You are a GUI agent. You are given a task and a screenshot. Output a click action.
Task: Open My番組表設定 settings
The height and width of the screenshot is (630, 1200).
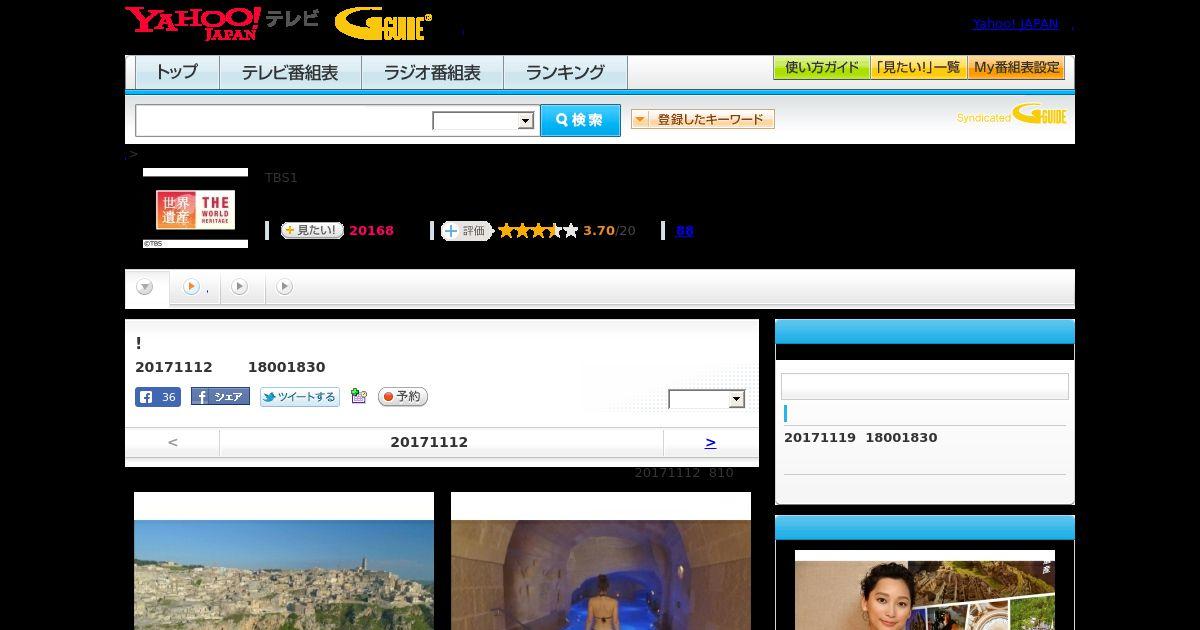(x=1016, y=68)
